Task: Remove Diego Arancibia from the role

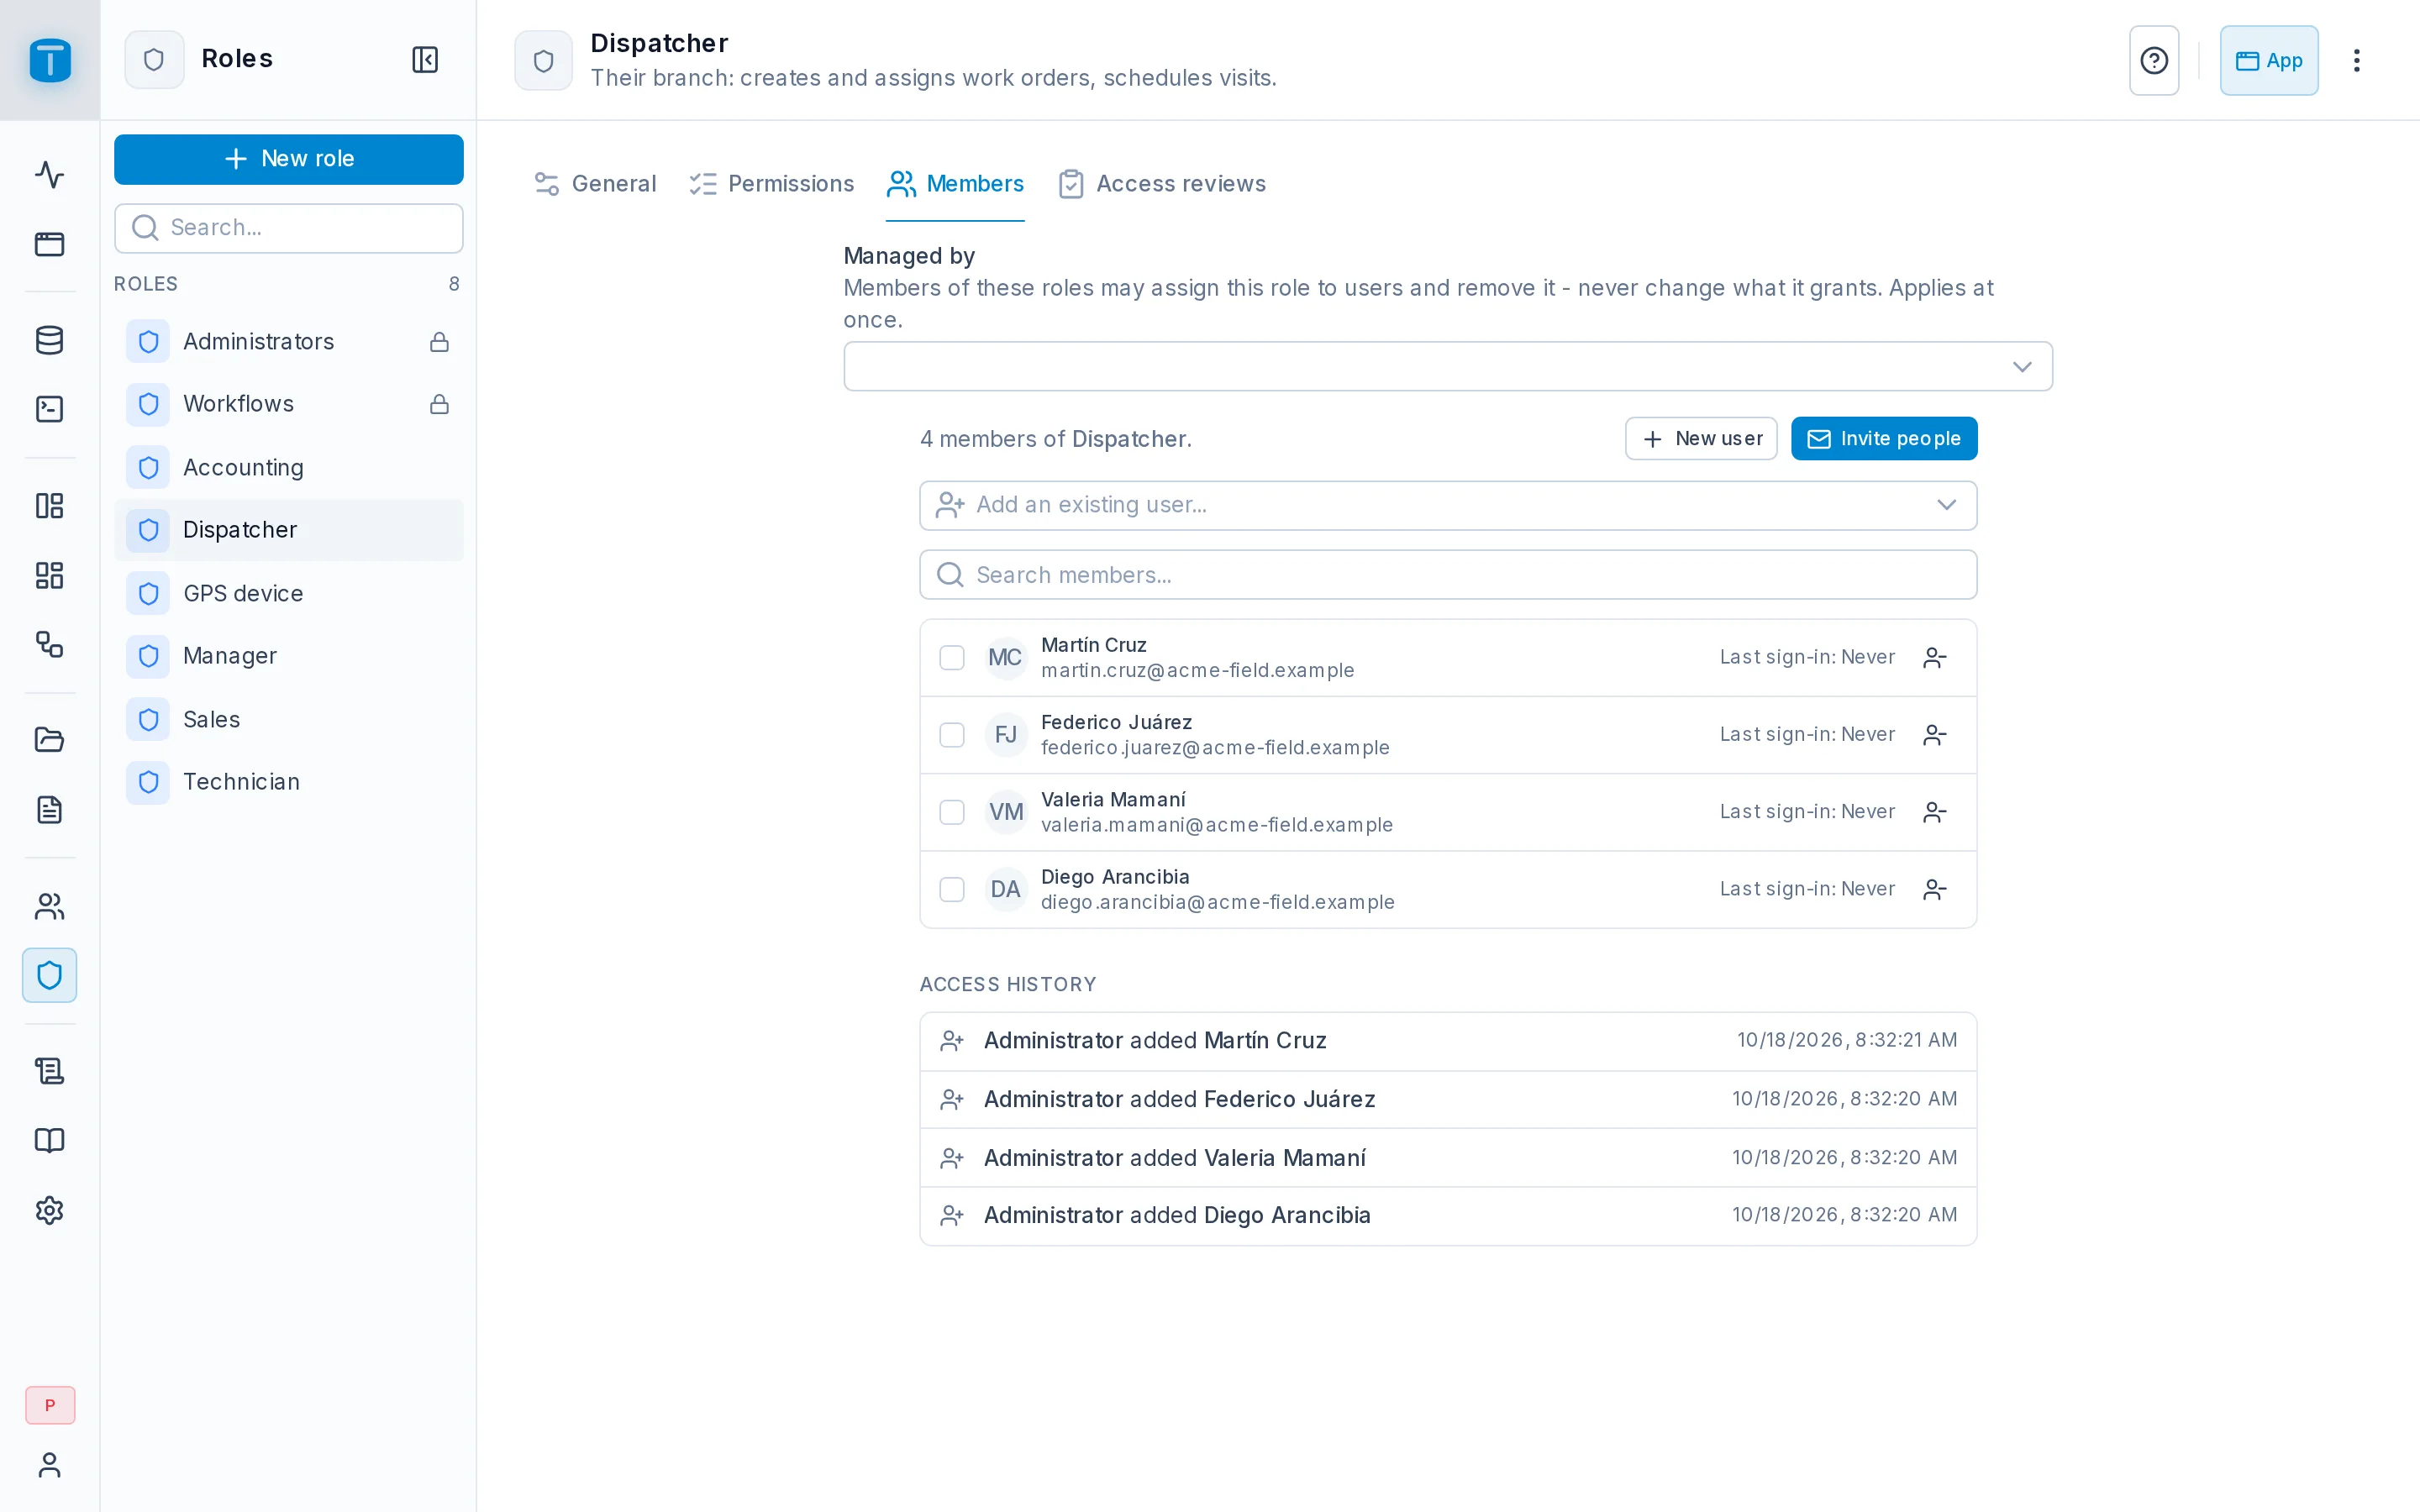Action: pos(1935,889)
